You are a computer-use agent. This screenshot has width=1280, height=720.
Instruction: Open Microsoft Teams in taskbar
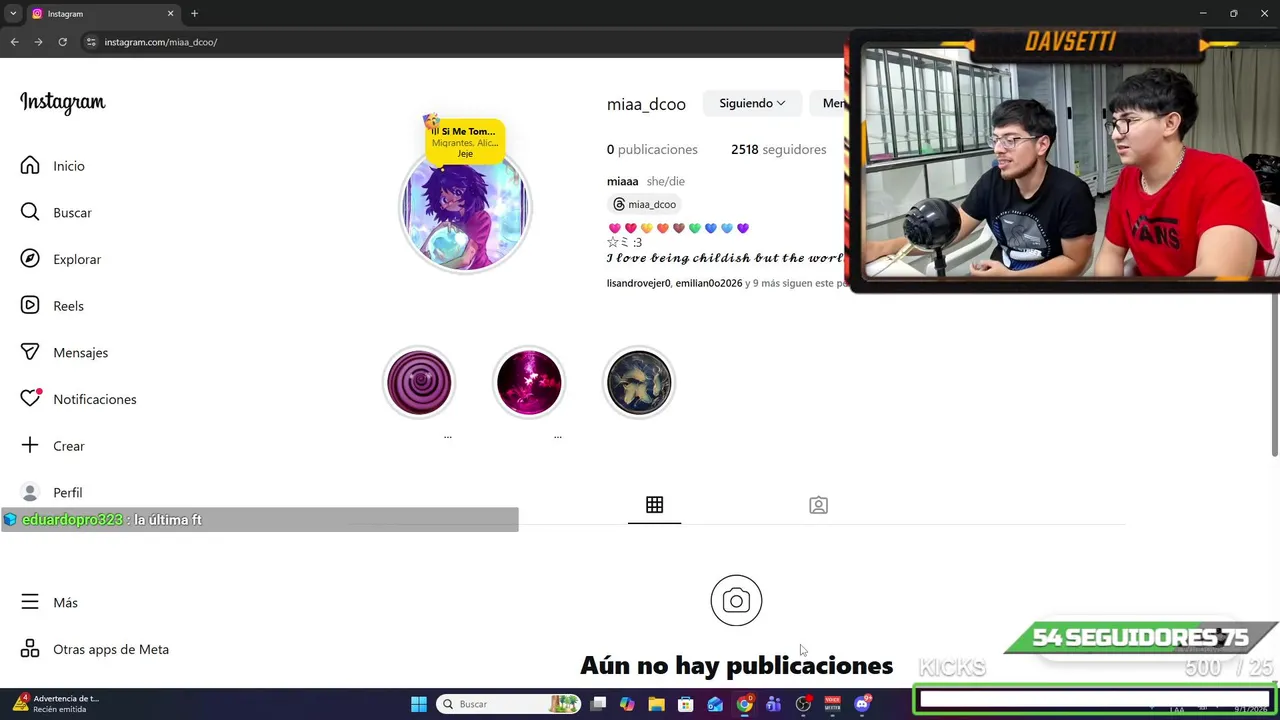773,704
